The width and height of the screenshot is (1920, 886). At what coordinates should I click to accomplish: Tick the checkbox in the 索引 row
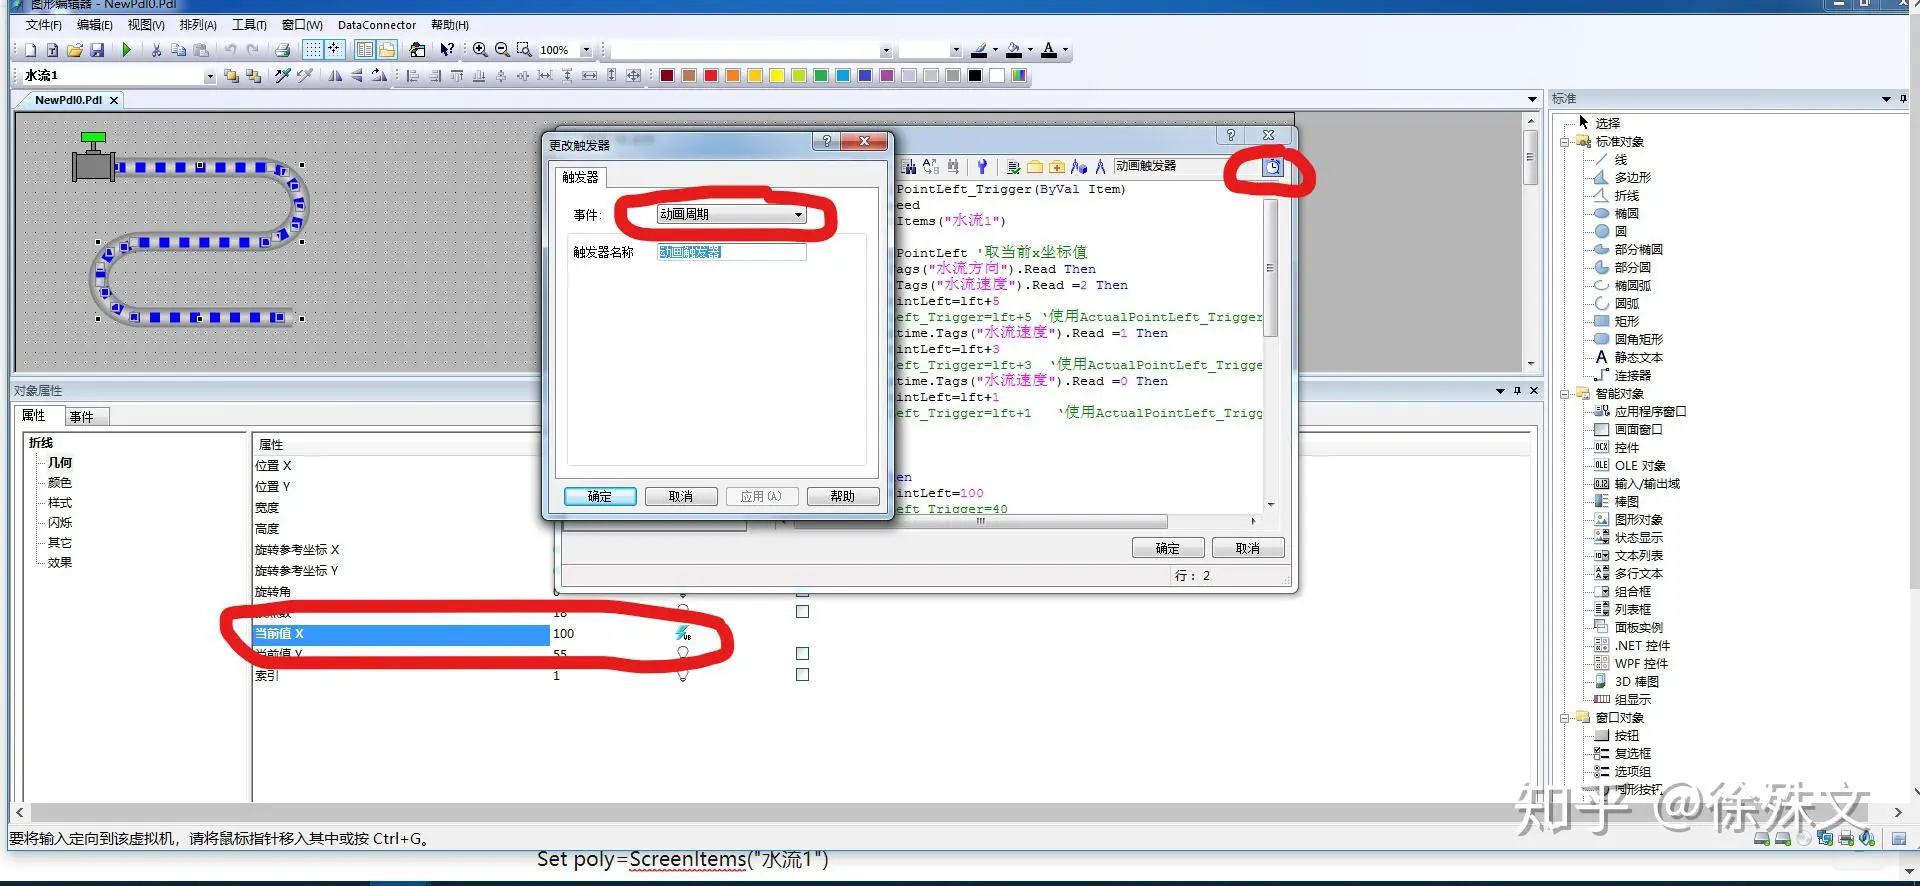[x=802, y=675]
